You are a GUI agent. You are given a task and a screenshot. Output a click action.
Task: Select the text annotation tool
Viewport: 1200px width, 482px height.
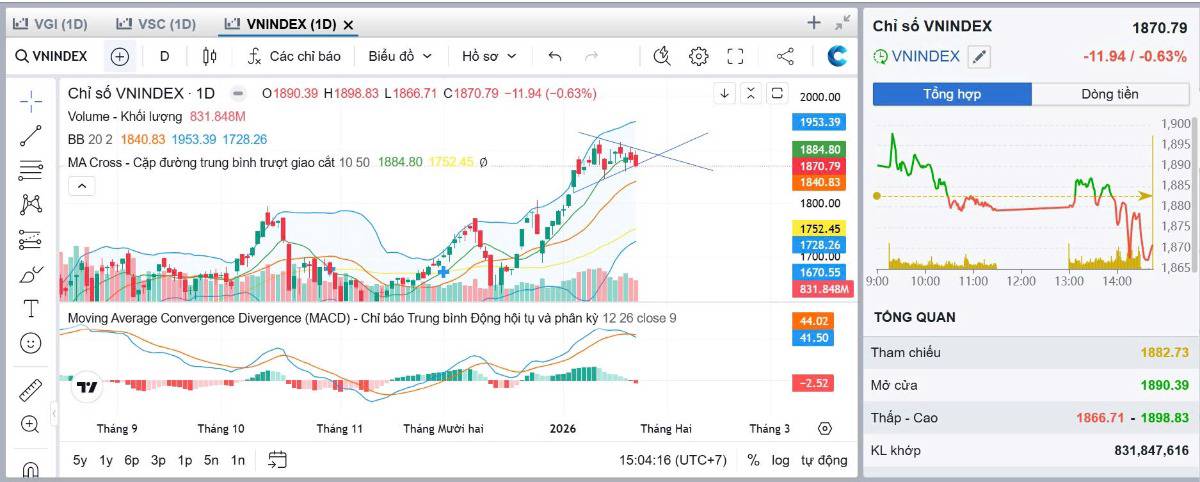tap(31, 308)
